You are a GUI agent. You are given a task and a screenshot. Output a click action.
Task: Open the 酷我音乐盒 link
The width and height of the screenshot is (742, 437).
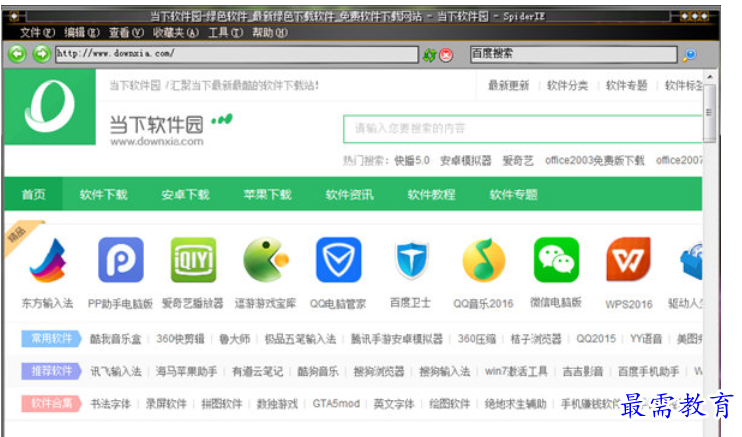pyautogui.click(x=115, y=339)
